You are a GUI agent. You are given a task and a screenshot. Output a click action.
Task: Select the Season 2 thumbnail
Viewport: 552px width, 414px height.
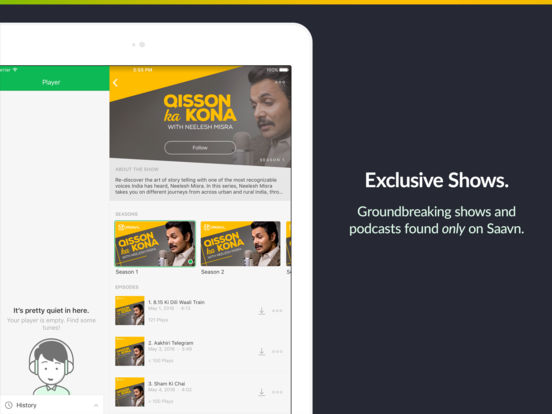240,244
